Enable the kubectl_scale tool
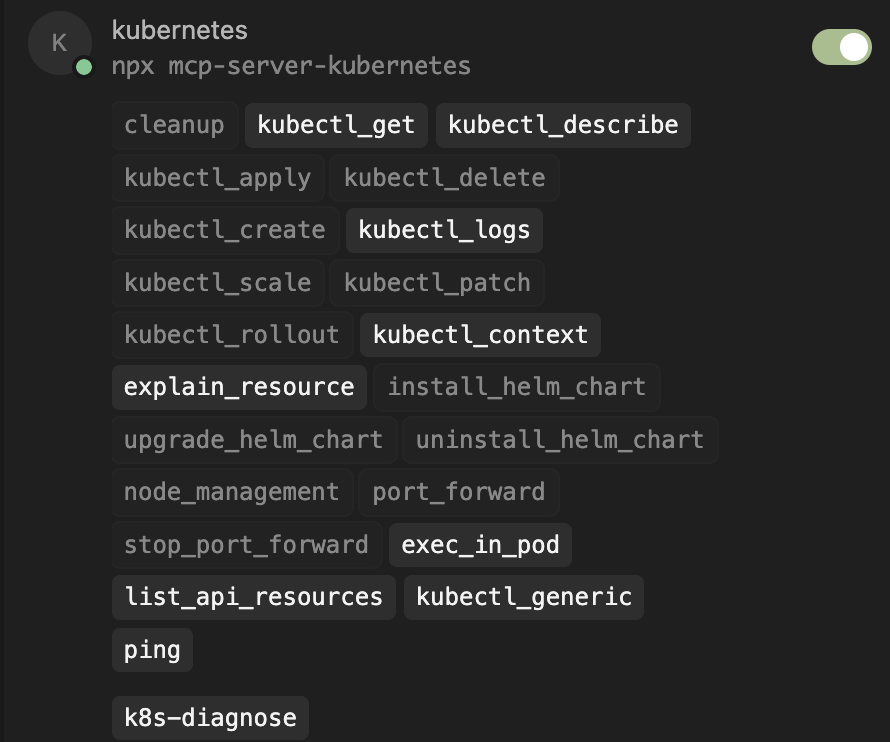 point(217,283)
